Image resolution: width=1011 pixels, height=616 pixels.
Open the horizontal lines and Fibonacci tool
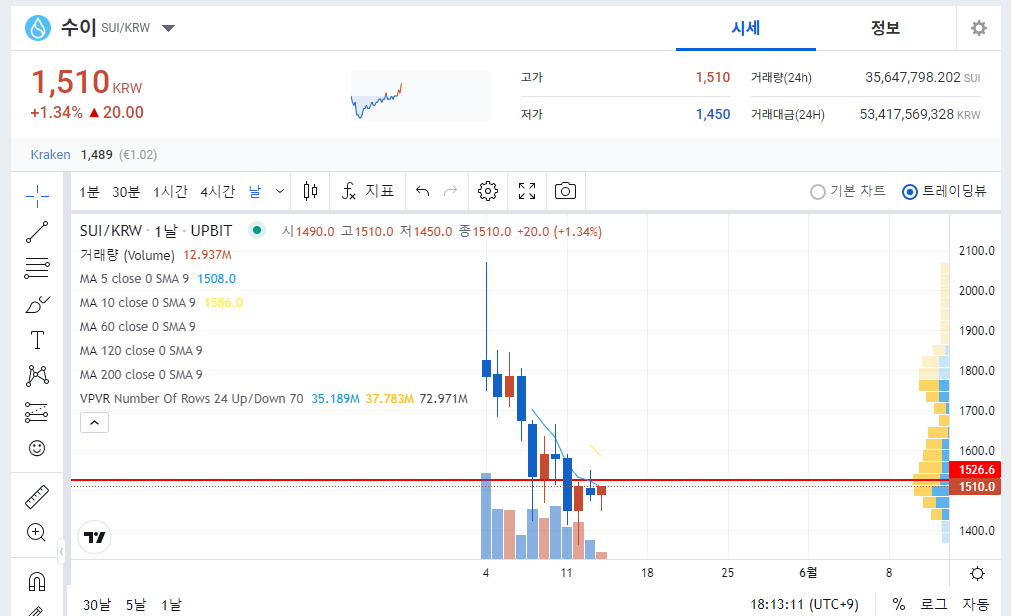coord(37,268)
